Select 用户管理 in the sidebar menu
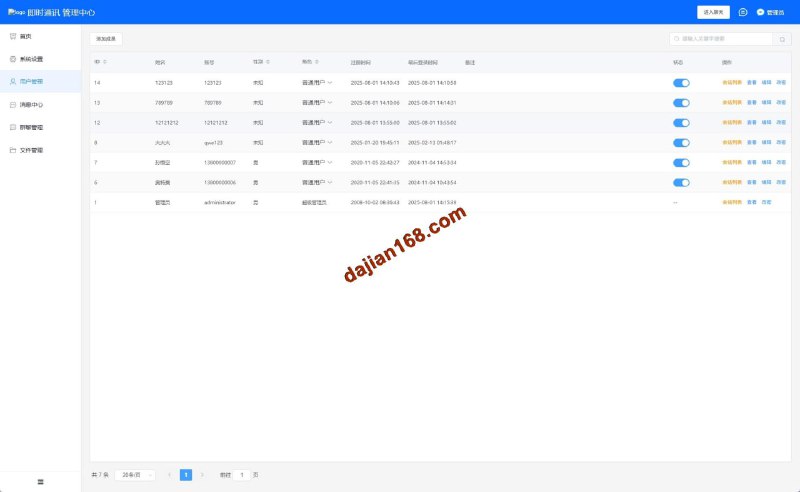Image resolution: width=800 pixels, height=492 pixels. [x=31, y=81]
